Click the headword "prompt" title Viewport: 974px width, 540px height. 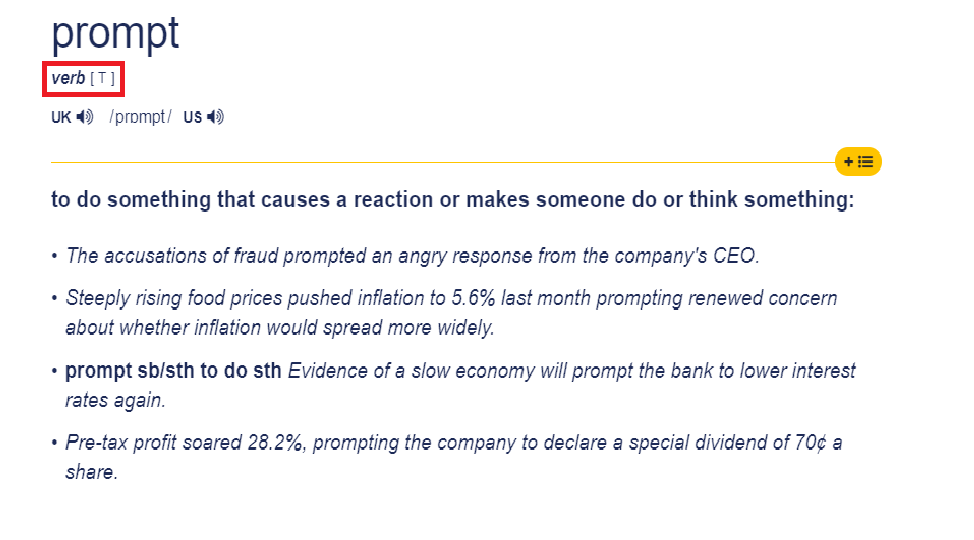(x=115, y=34)
